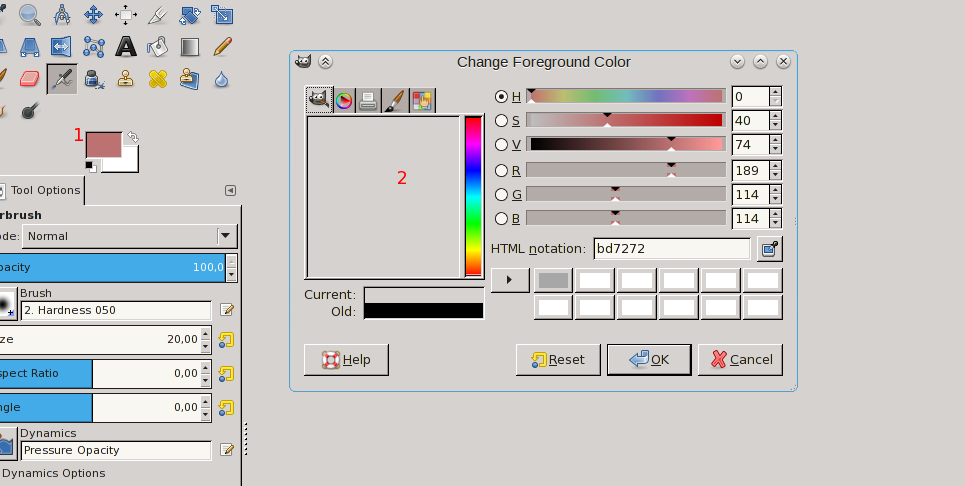Click the HTML notation text field
This screenshot has width=965, height=486.
[x=670, y=248]
